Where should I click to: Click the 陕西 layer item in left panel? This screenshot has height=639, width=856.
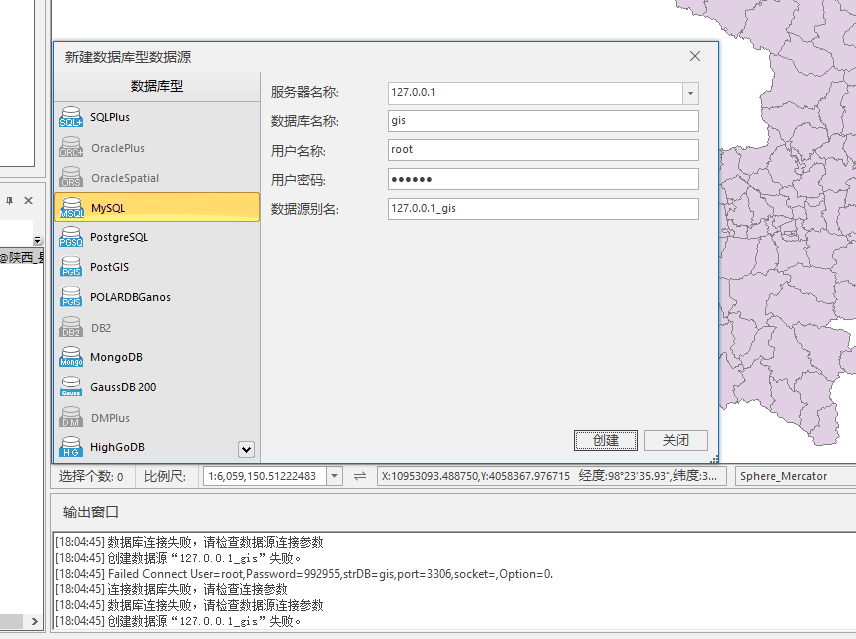point(22,258)
